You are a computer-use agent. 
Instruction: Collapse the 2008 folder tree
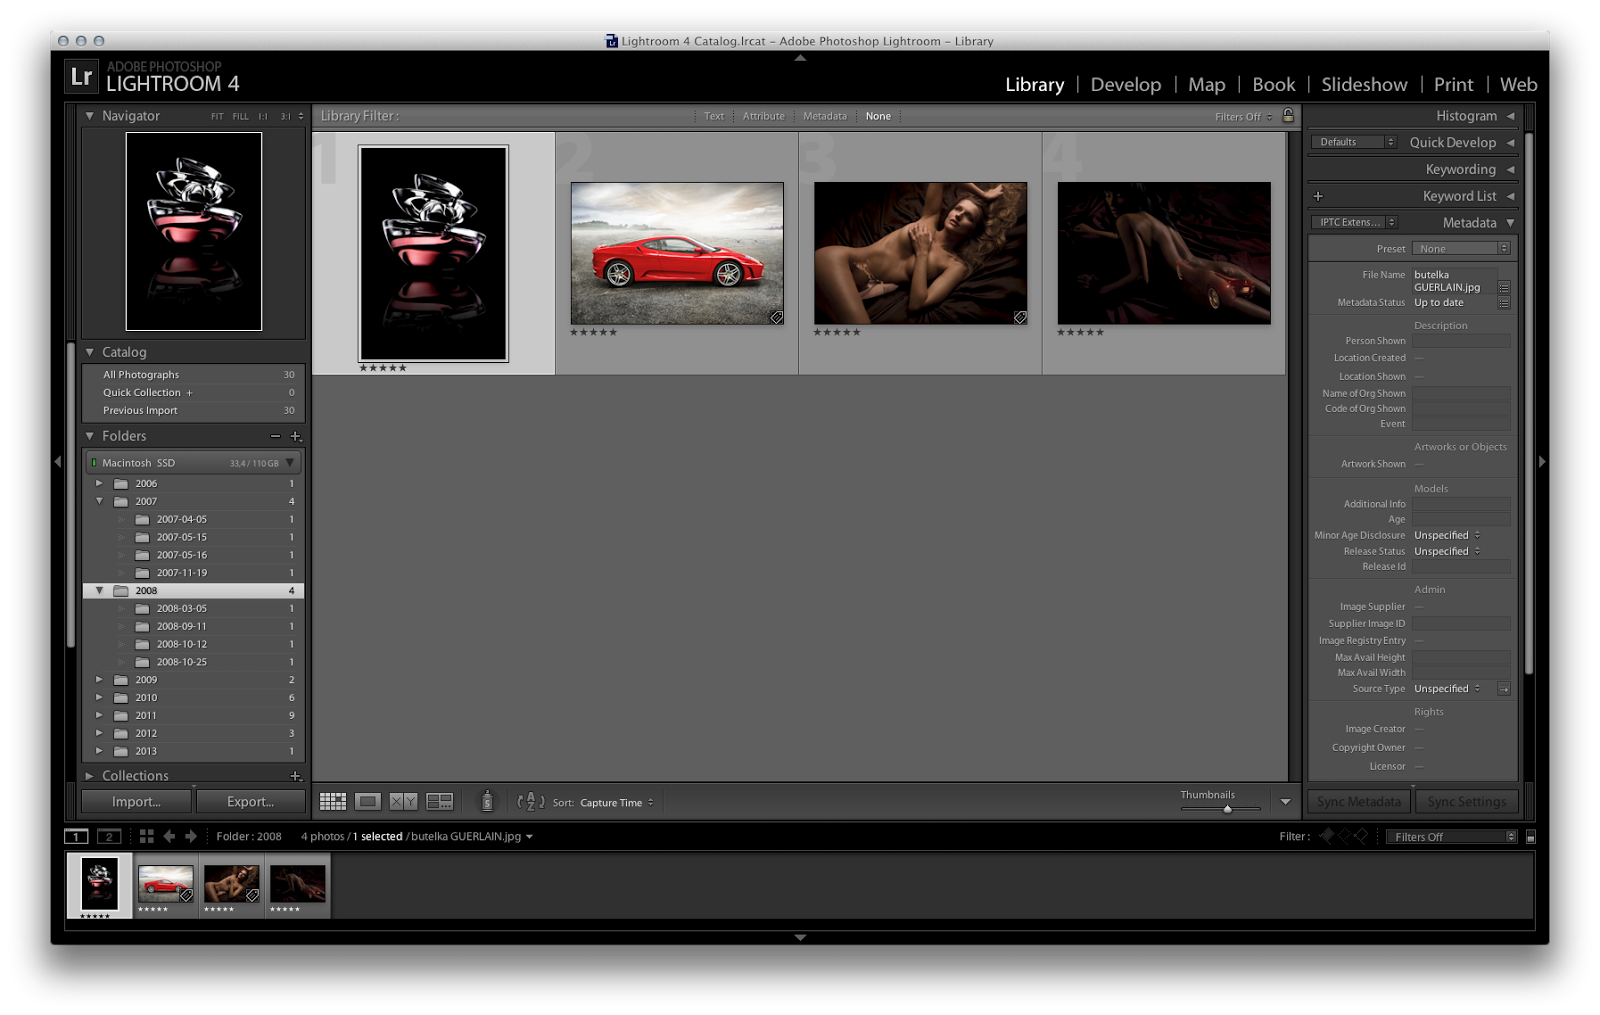point(99,591)
